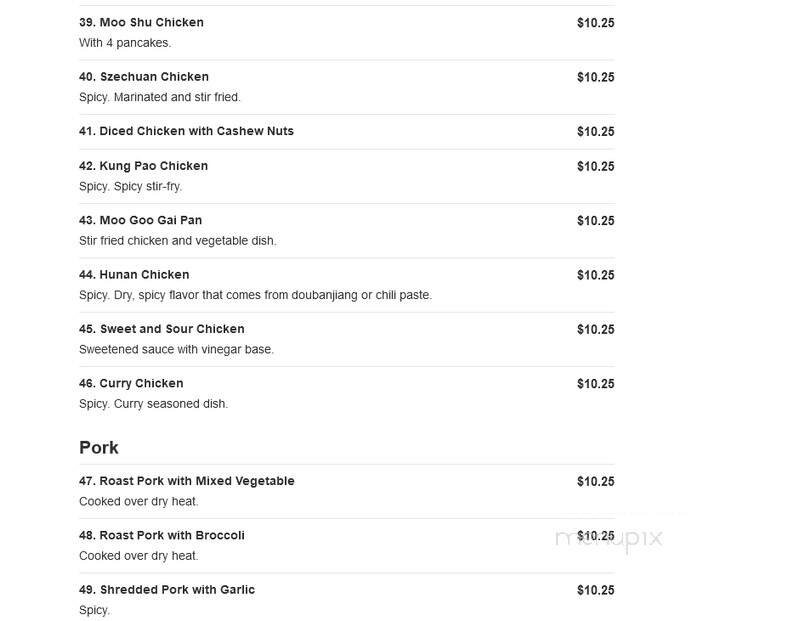Click the Moo Shu Chicken item title

click(141, 23)
